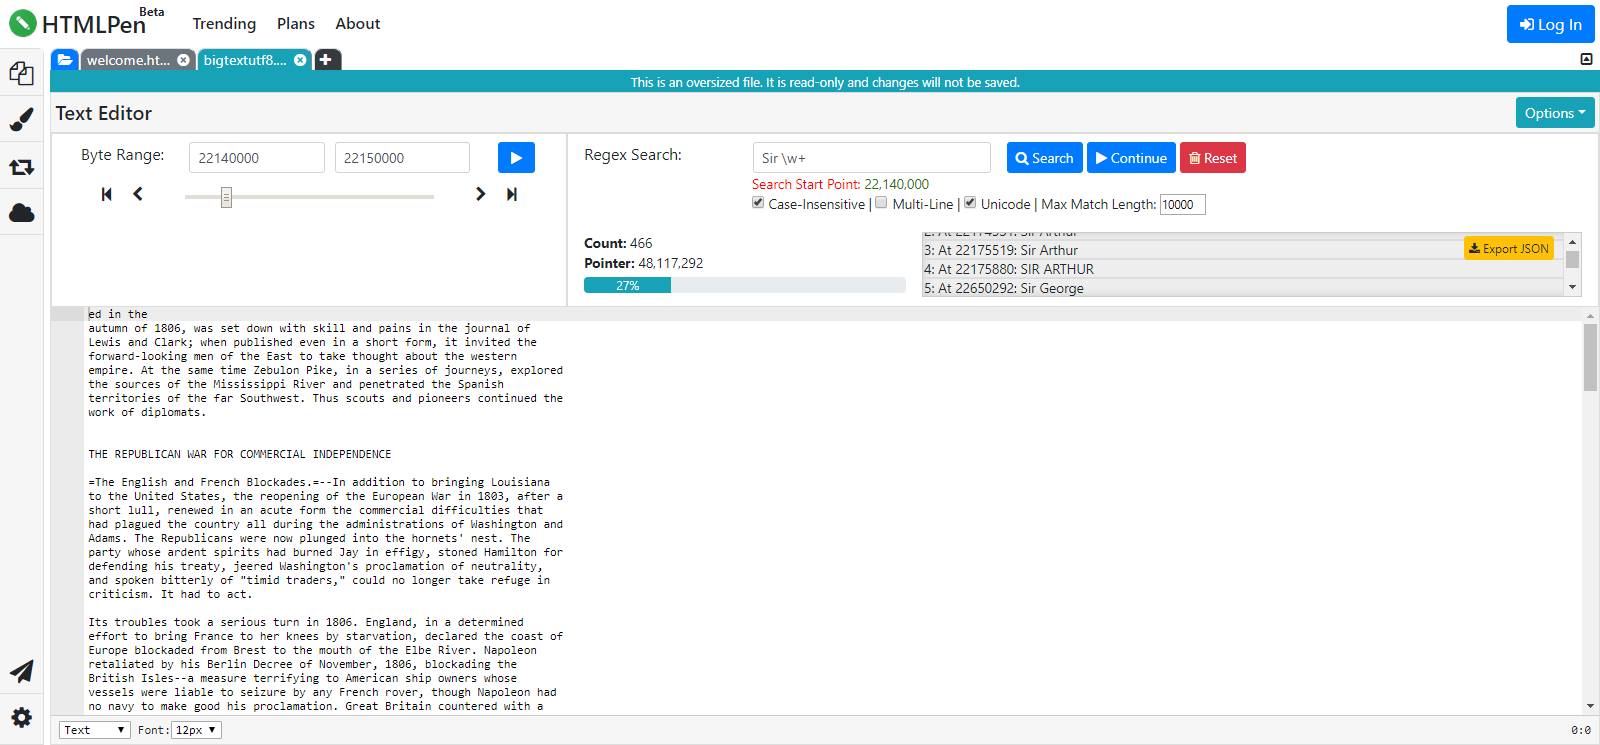The height and width of the screenshot is (745, 1600).
Task: Open the Text mode dropdown
Action: click(x=95, y=730)
